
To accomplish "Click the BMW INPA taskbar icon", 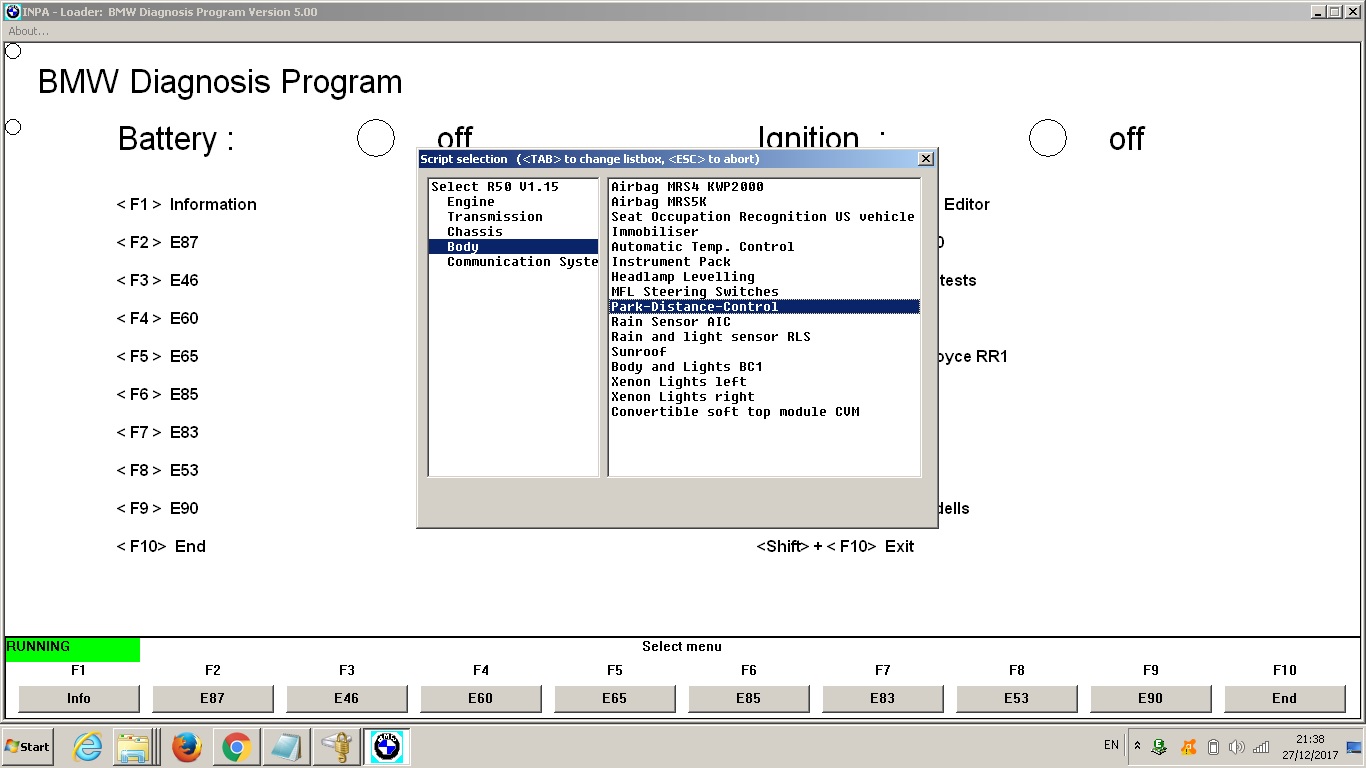I will click(386, 747).
